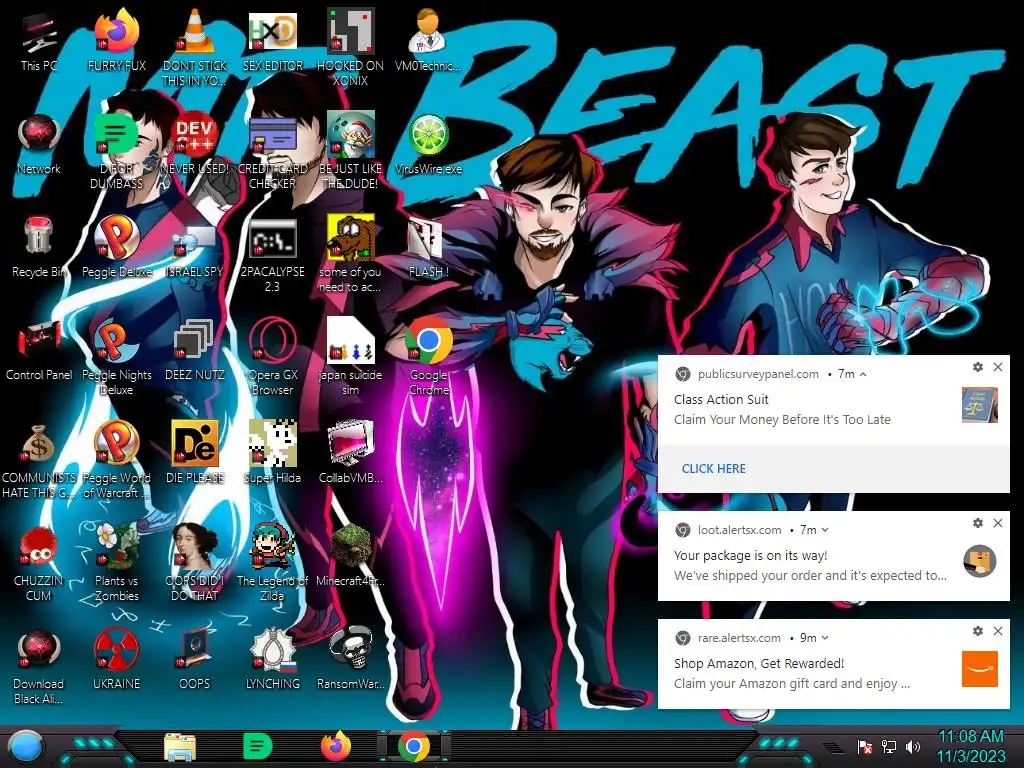1024x768 pixels.
Task: Launch Firefox from the taskbar
Action: [x=336, y=746]
